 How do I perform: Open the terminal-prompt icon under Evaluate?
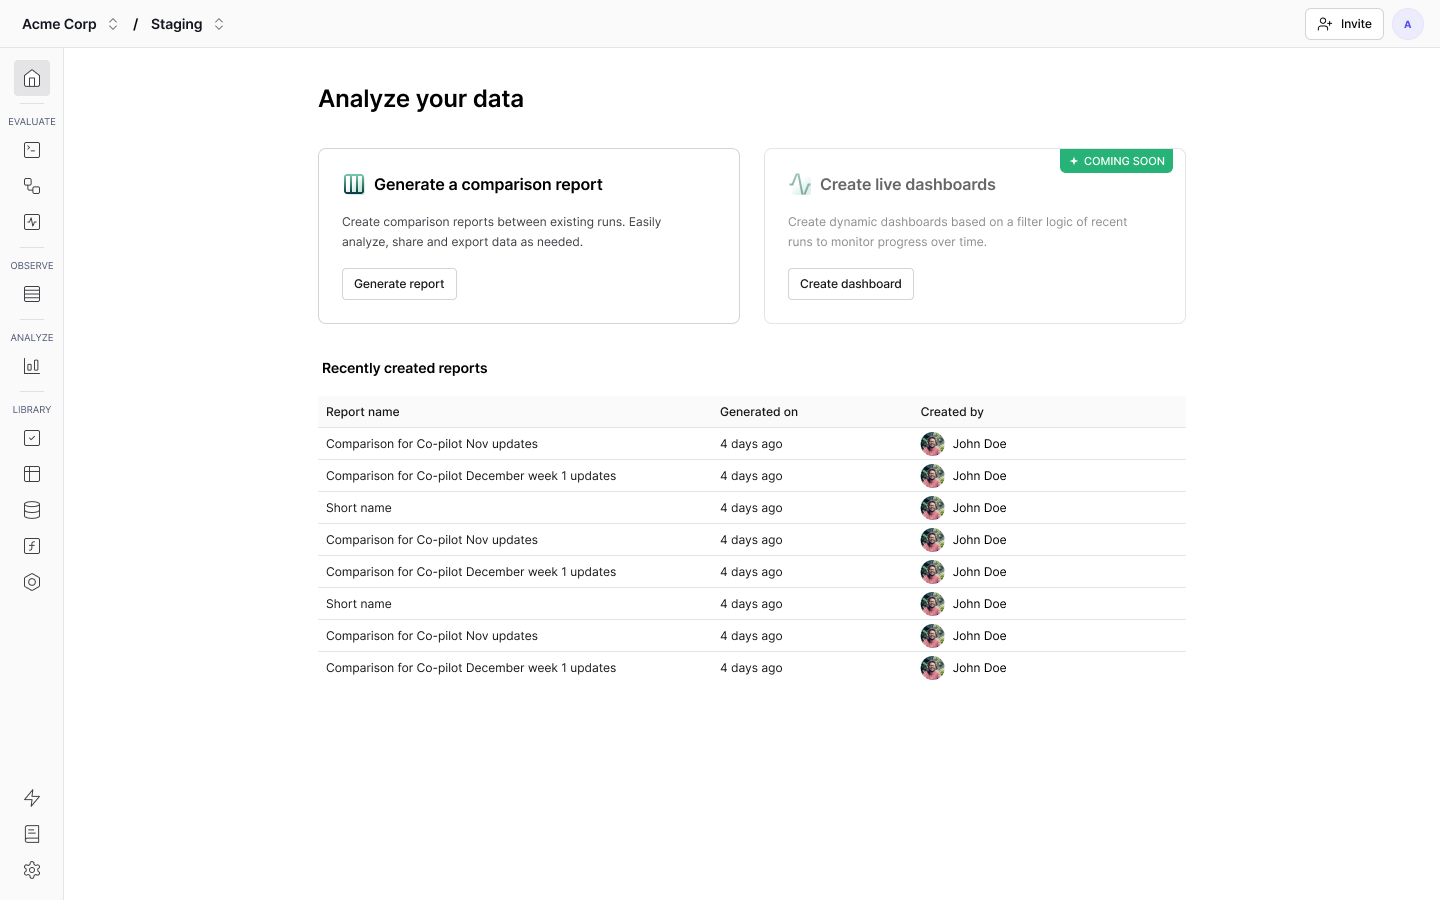[32, 150]
